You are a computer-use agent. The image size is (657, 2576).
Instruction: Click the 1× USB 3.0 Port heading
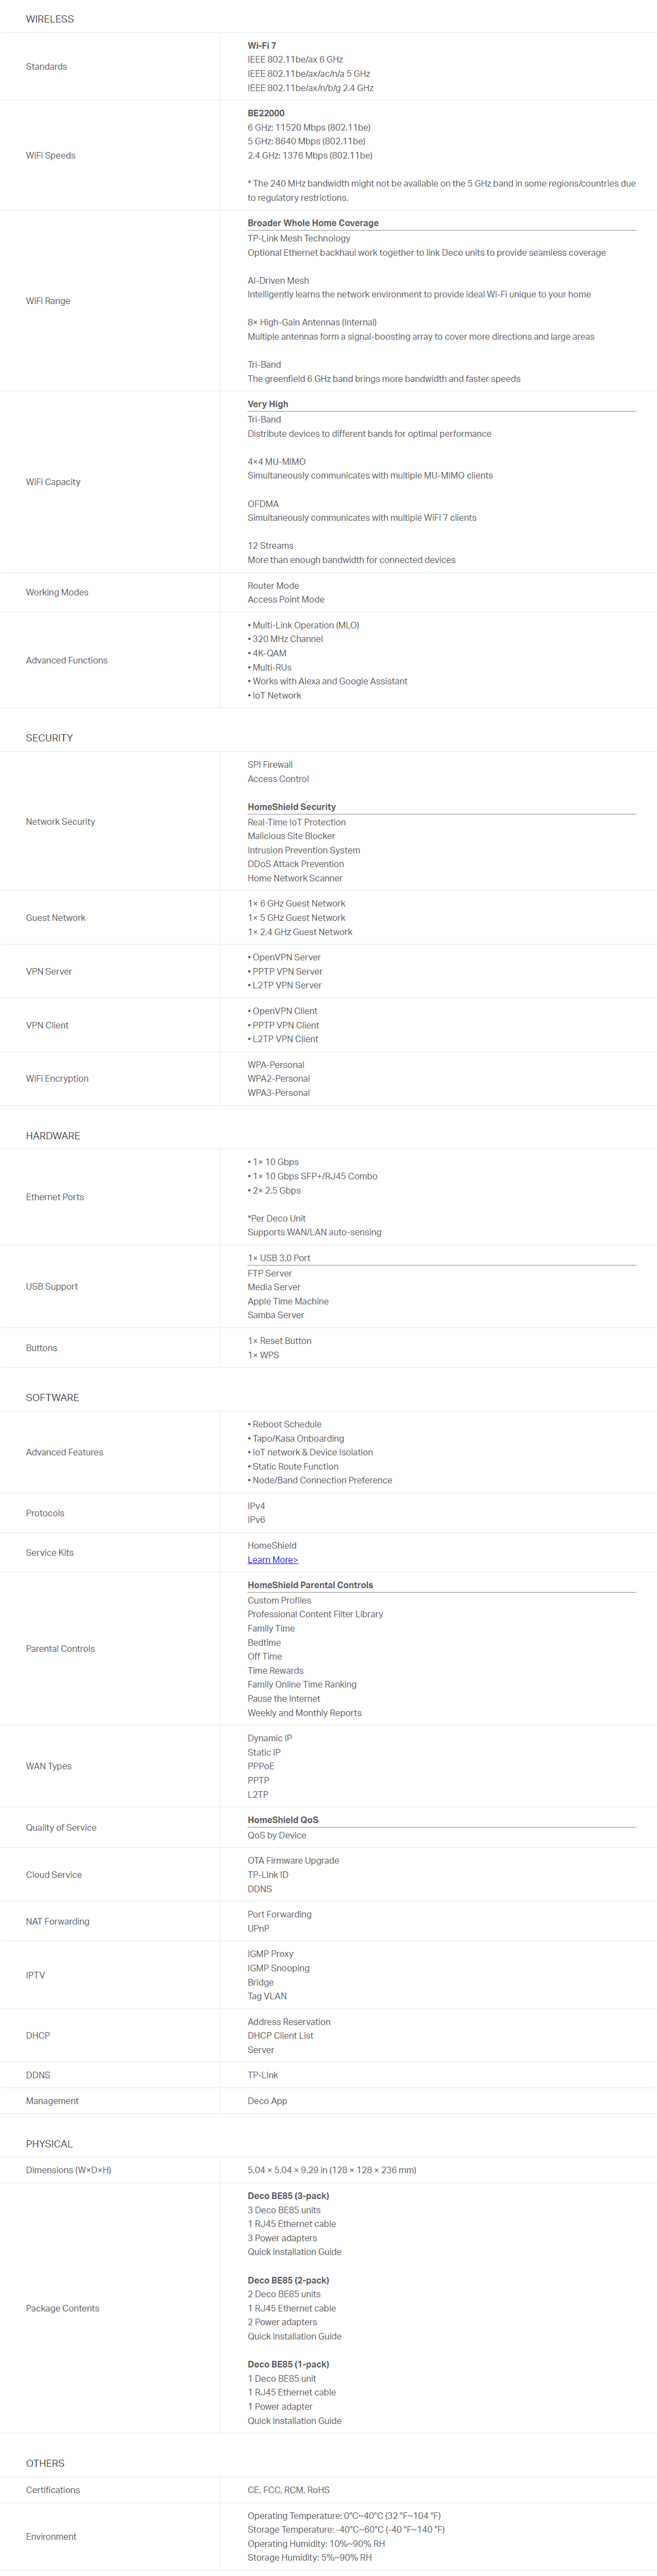click(x=279, y=1258)
